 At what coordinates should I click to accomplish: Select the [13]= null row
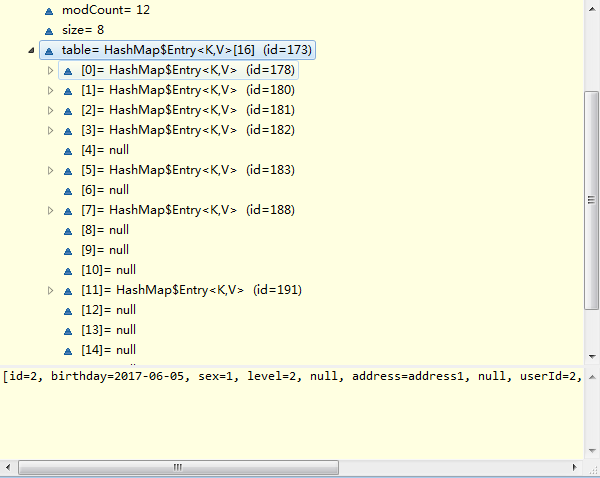(108, 330)
